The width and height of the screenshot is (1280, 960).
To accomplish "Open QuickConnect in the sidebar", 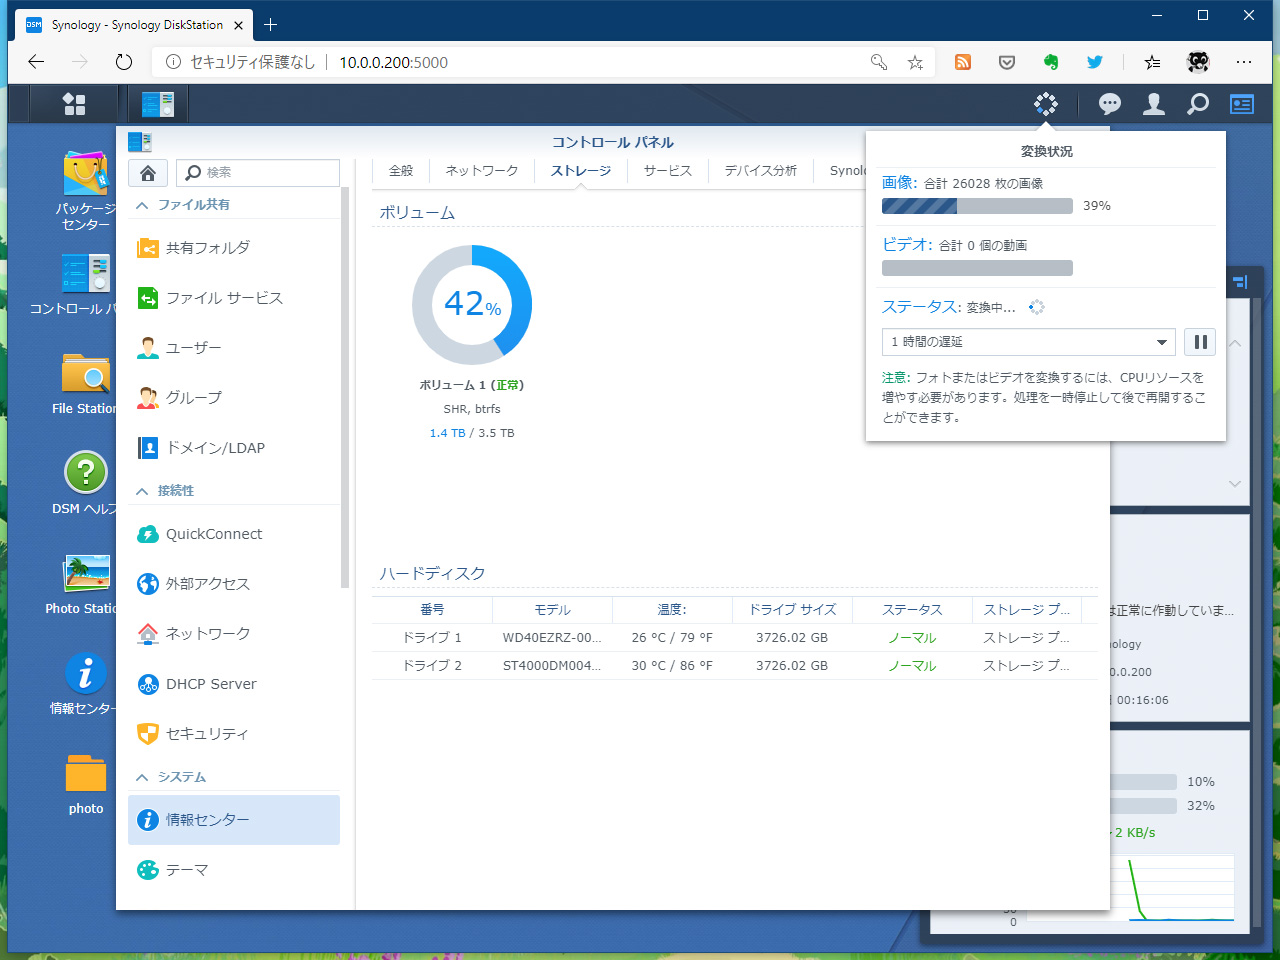I will point(234,534).
